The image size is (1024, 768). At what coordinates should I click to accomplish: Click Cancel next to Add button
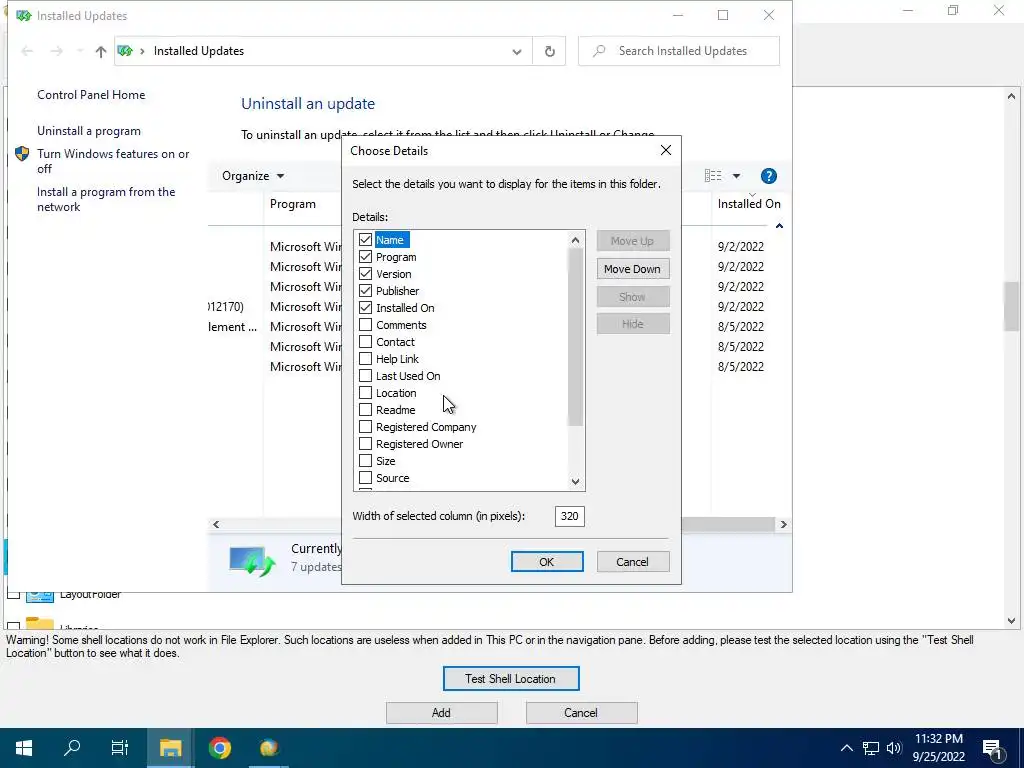tap(581, 712)
